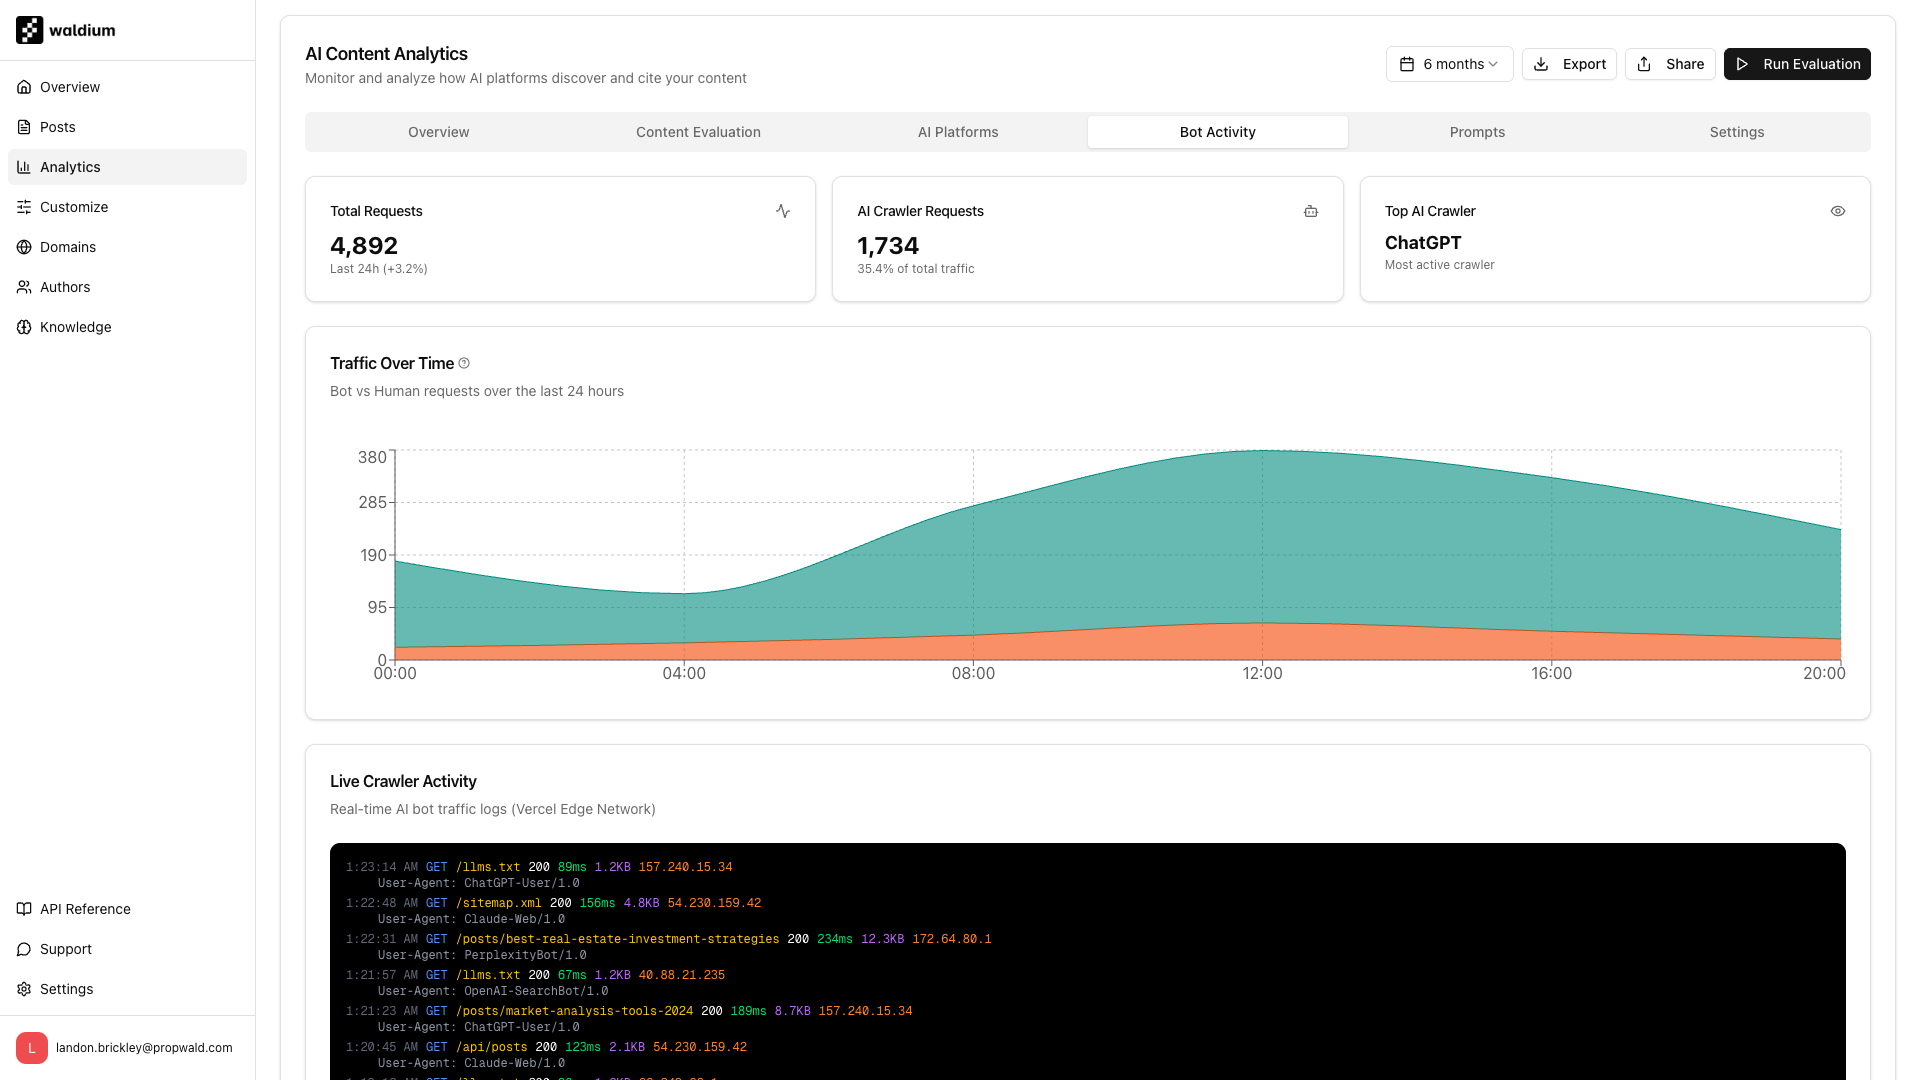The image size is (1920, 1080).
Task: Start Run Evaluation
Action: point(1797,64)
